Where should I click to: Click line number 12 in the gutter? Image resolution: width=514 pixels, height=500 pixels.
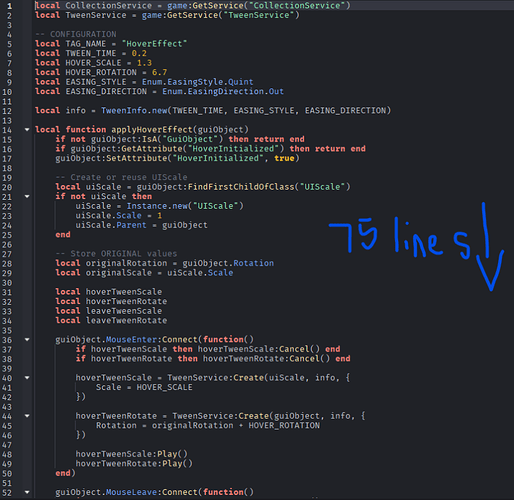7,111
